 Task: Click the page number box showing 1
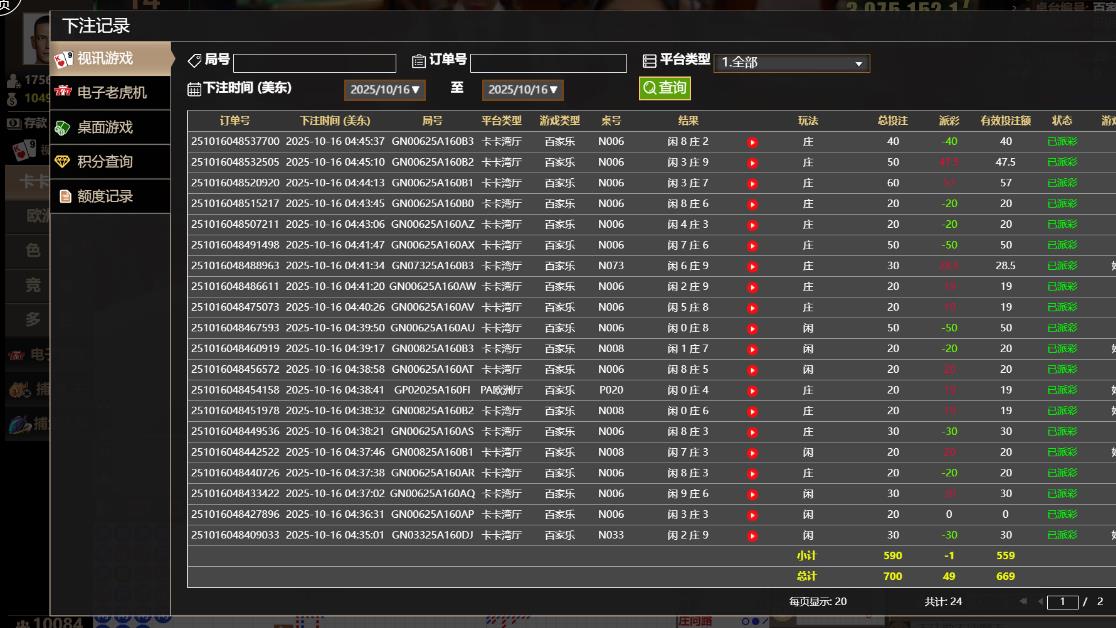coord(1062,602)
